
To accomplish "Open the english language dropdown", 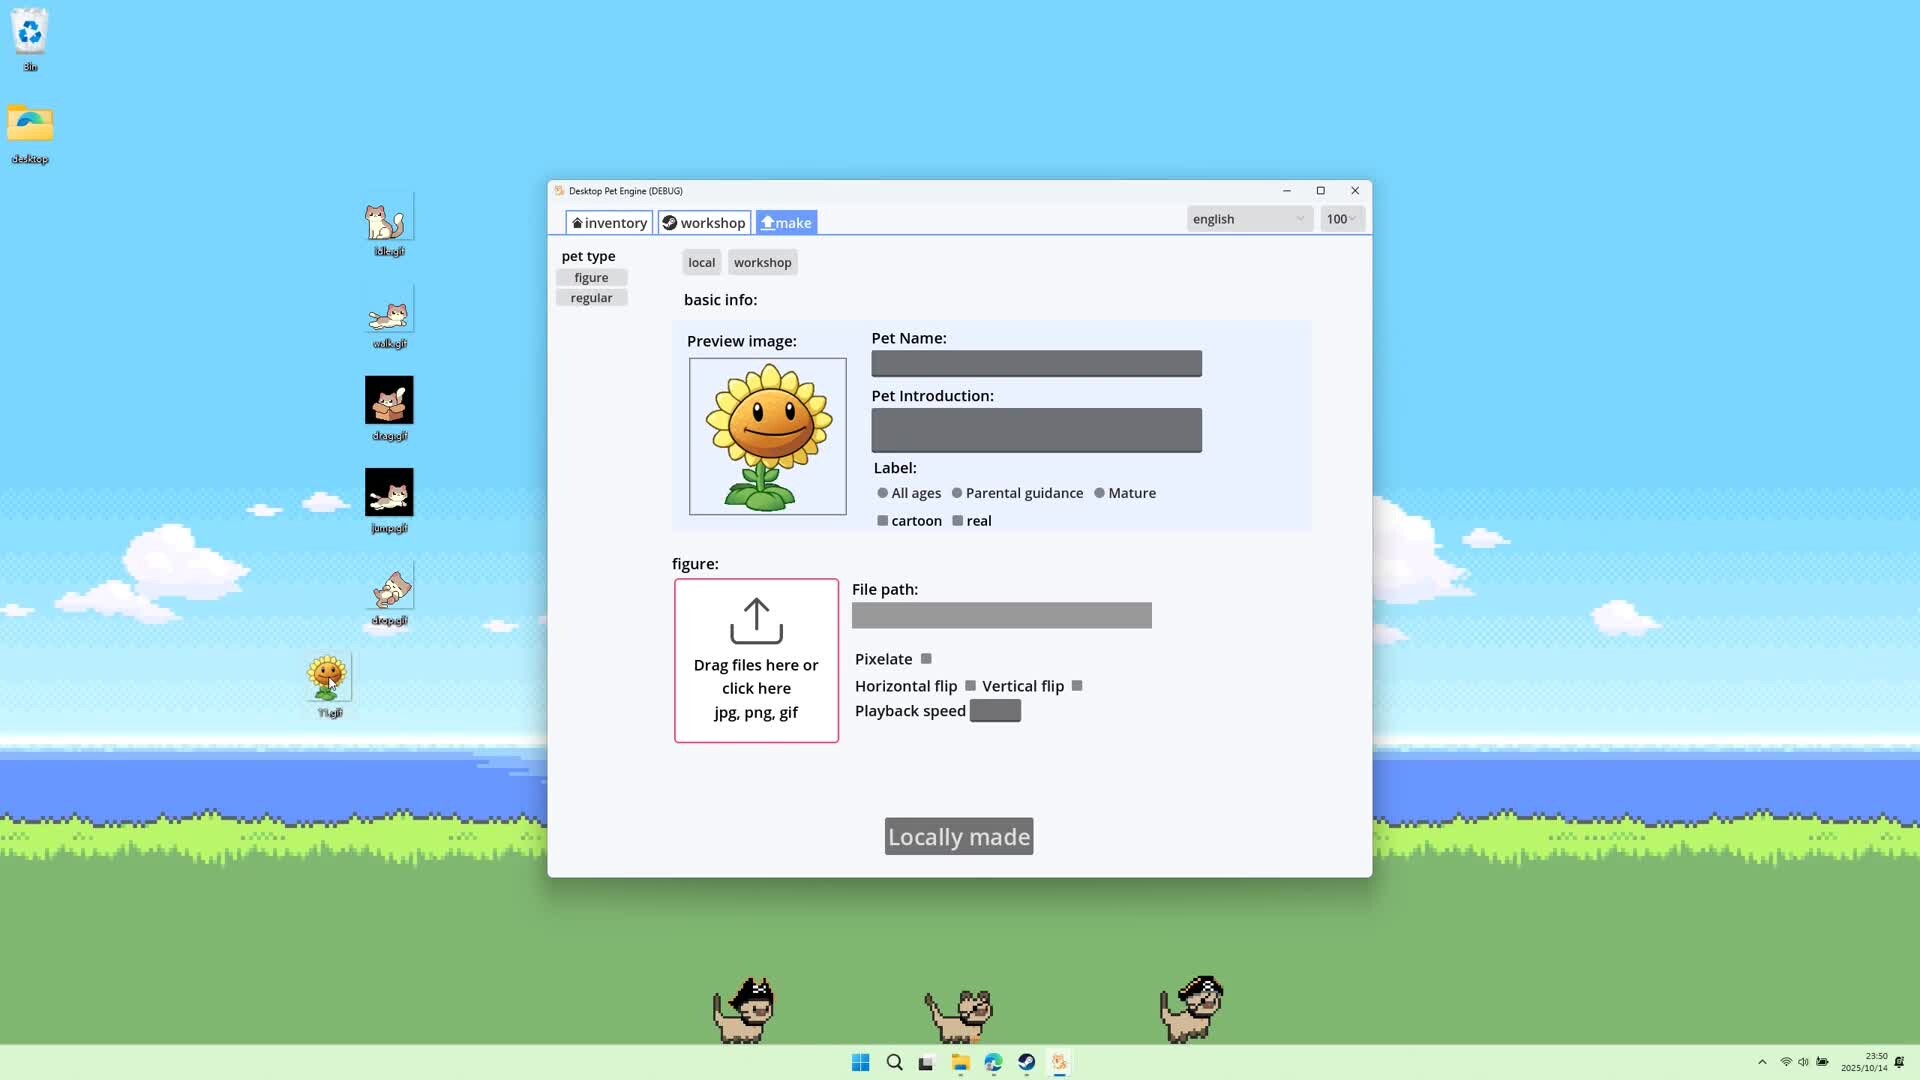I will click(1248, 219).
